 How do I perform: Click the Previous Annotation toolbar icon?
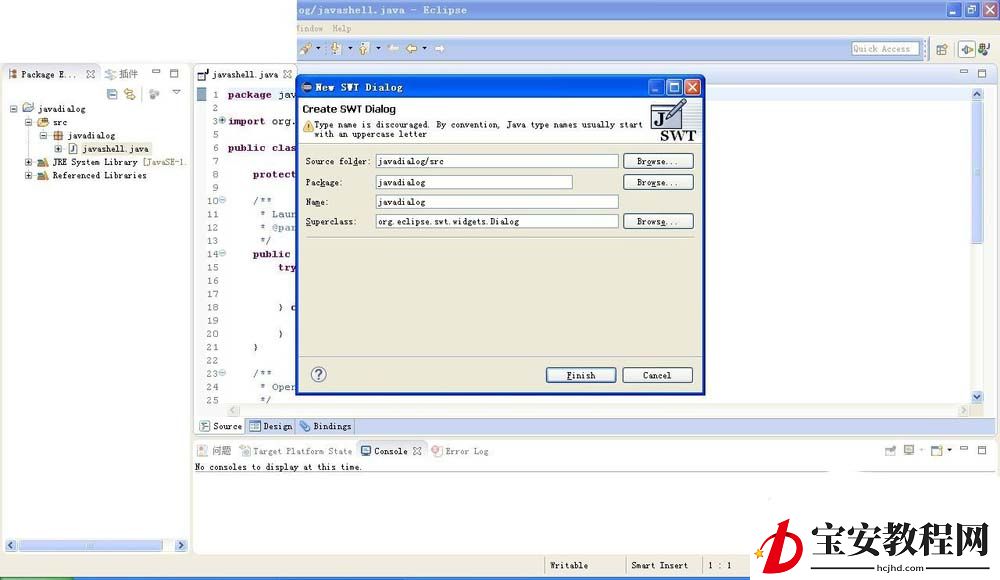364,48
